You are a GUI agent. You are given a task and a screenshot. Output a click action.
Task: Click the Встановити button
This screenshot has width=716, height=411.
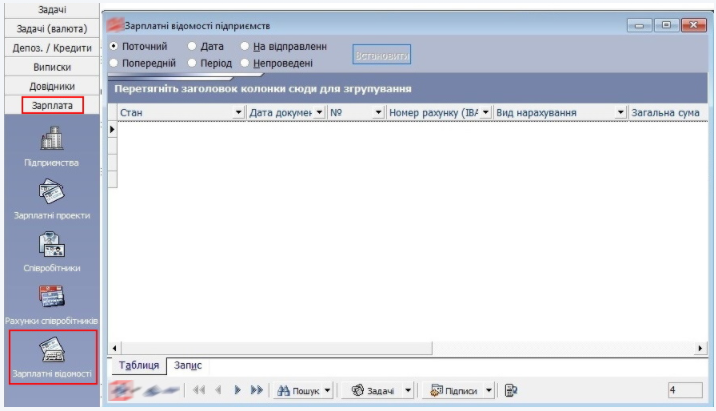point(382,55)
